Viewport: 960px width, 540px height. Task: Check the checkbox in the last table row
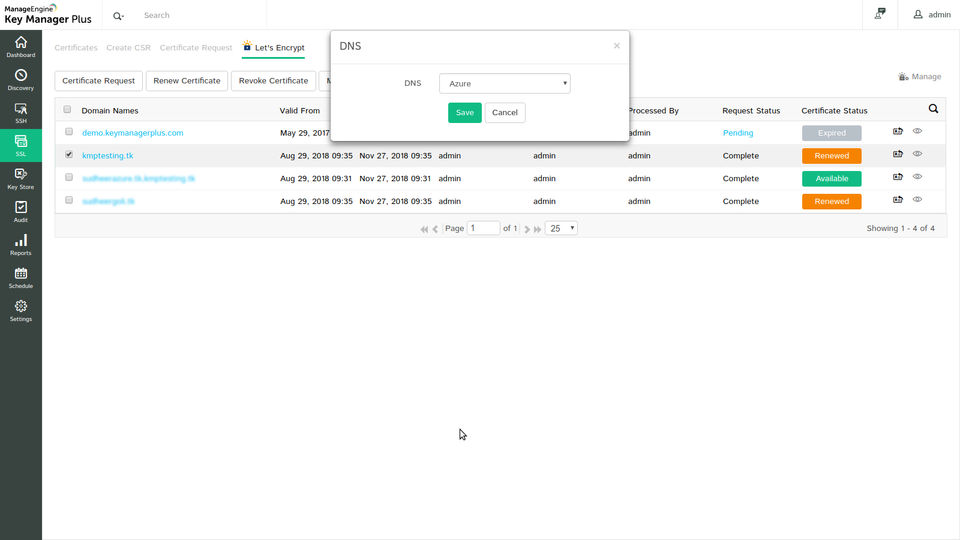69,200
